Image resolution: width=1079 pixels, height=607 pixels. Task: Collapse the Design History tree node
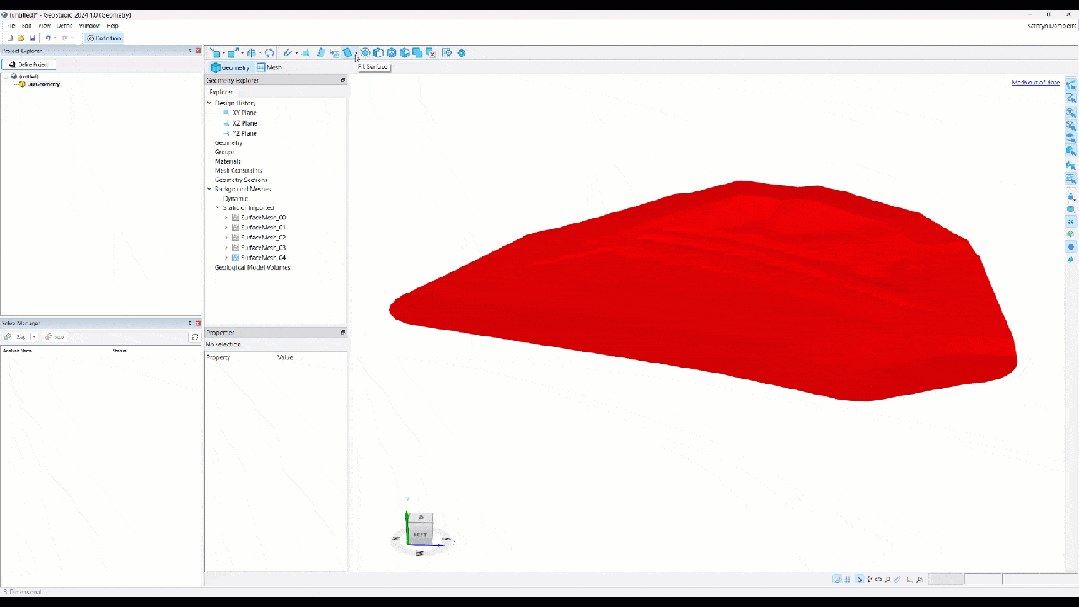pos(210,103)
